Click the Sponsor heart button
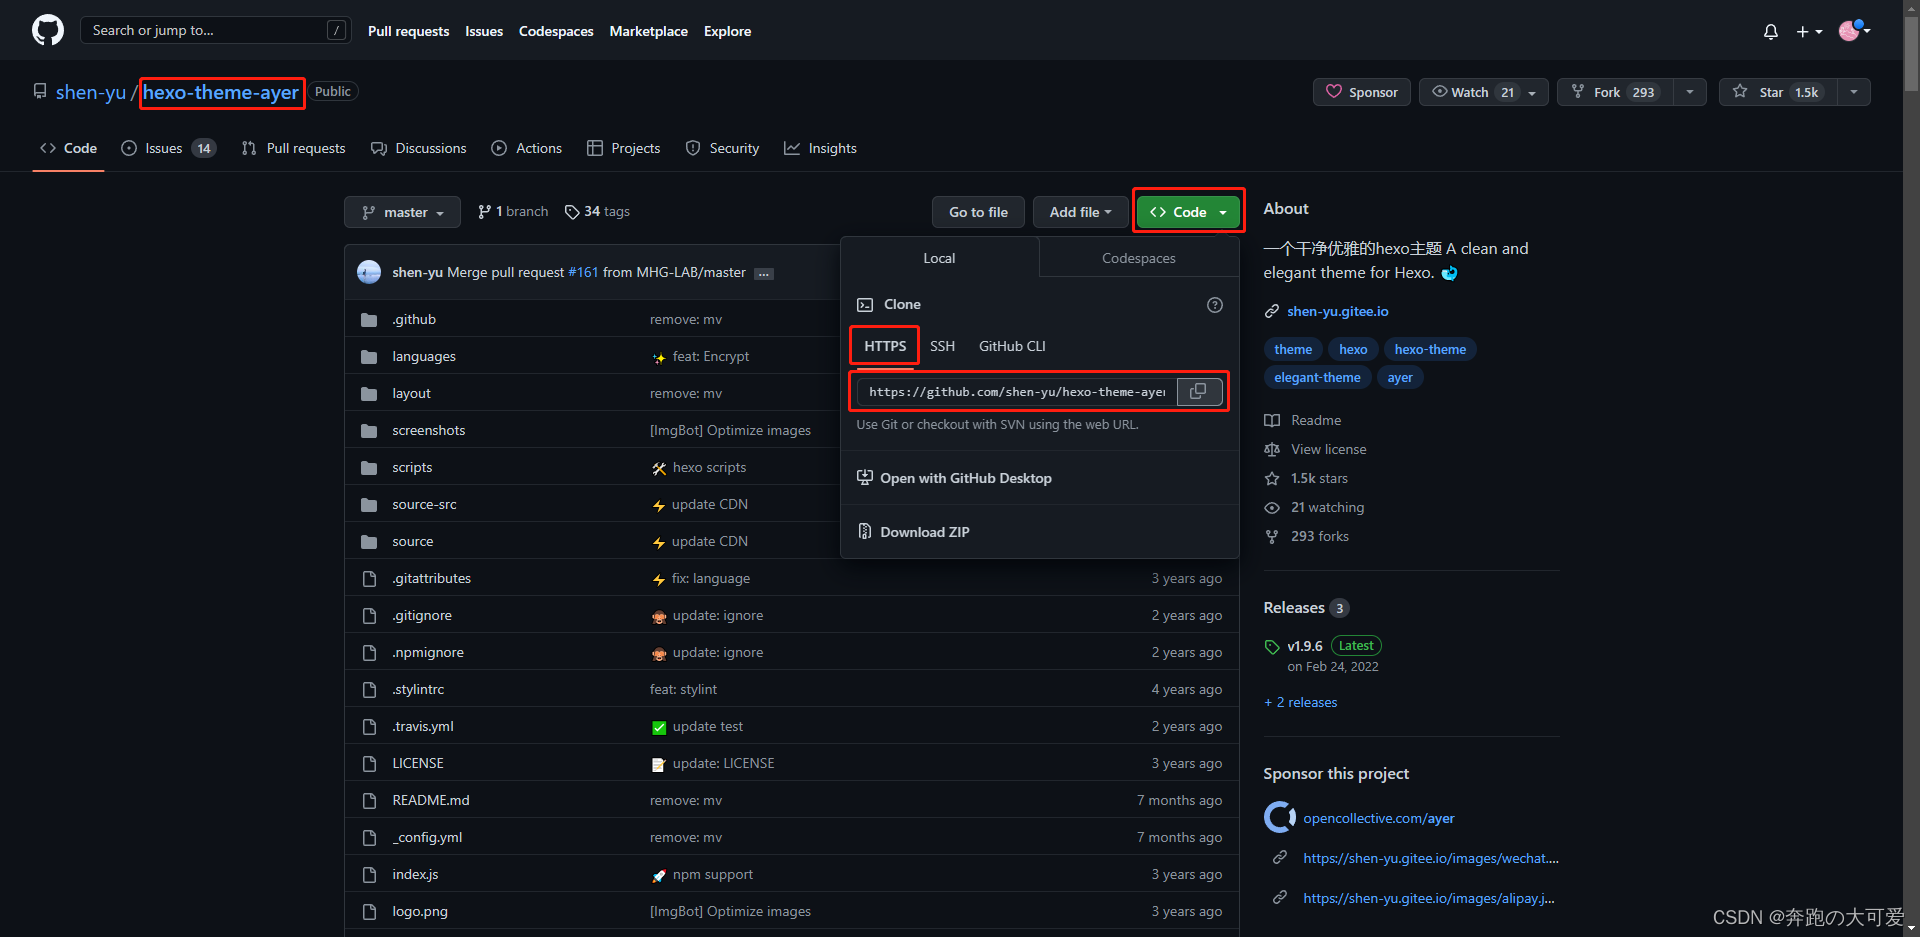The height and width of the screenshot is (937, 1920). click(x=1362, y=92)
